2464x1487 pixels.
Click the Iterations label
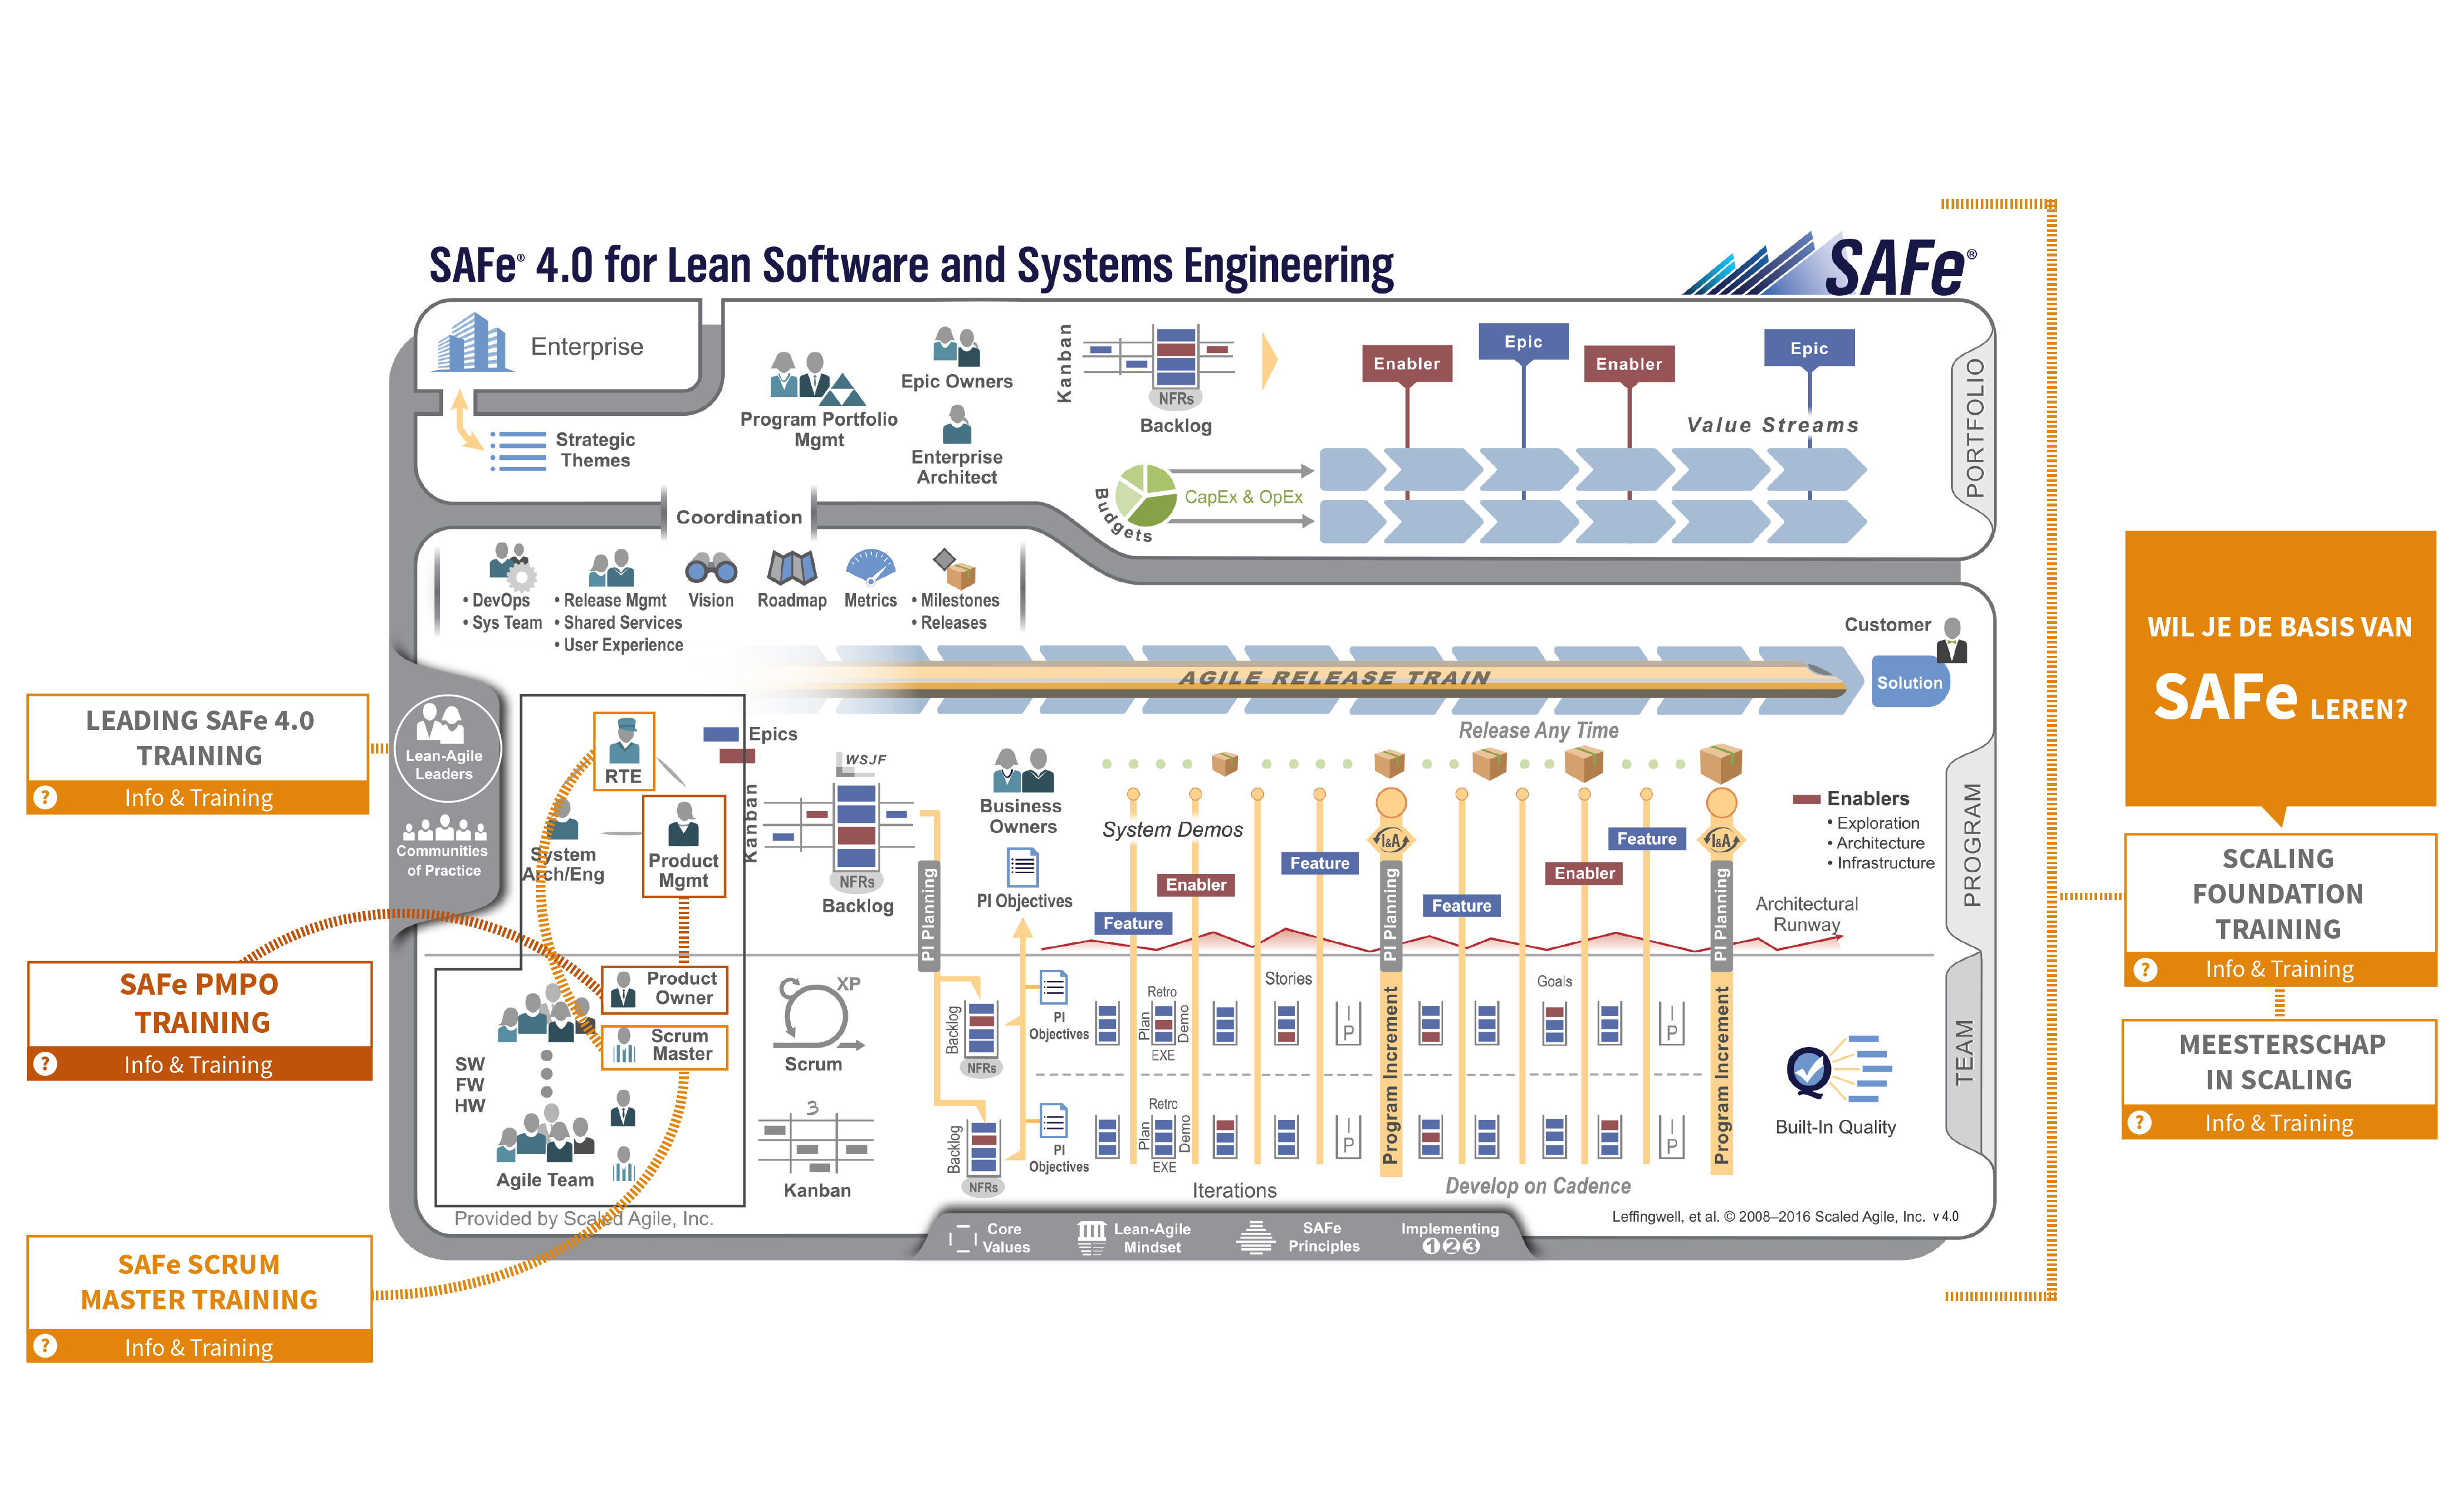[x=1234, y=1190]
